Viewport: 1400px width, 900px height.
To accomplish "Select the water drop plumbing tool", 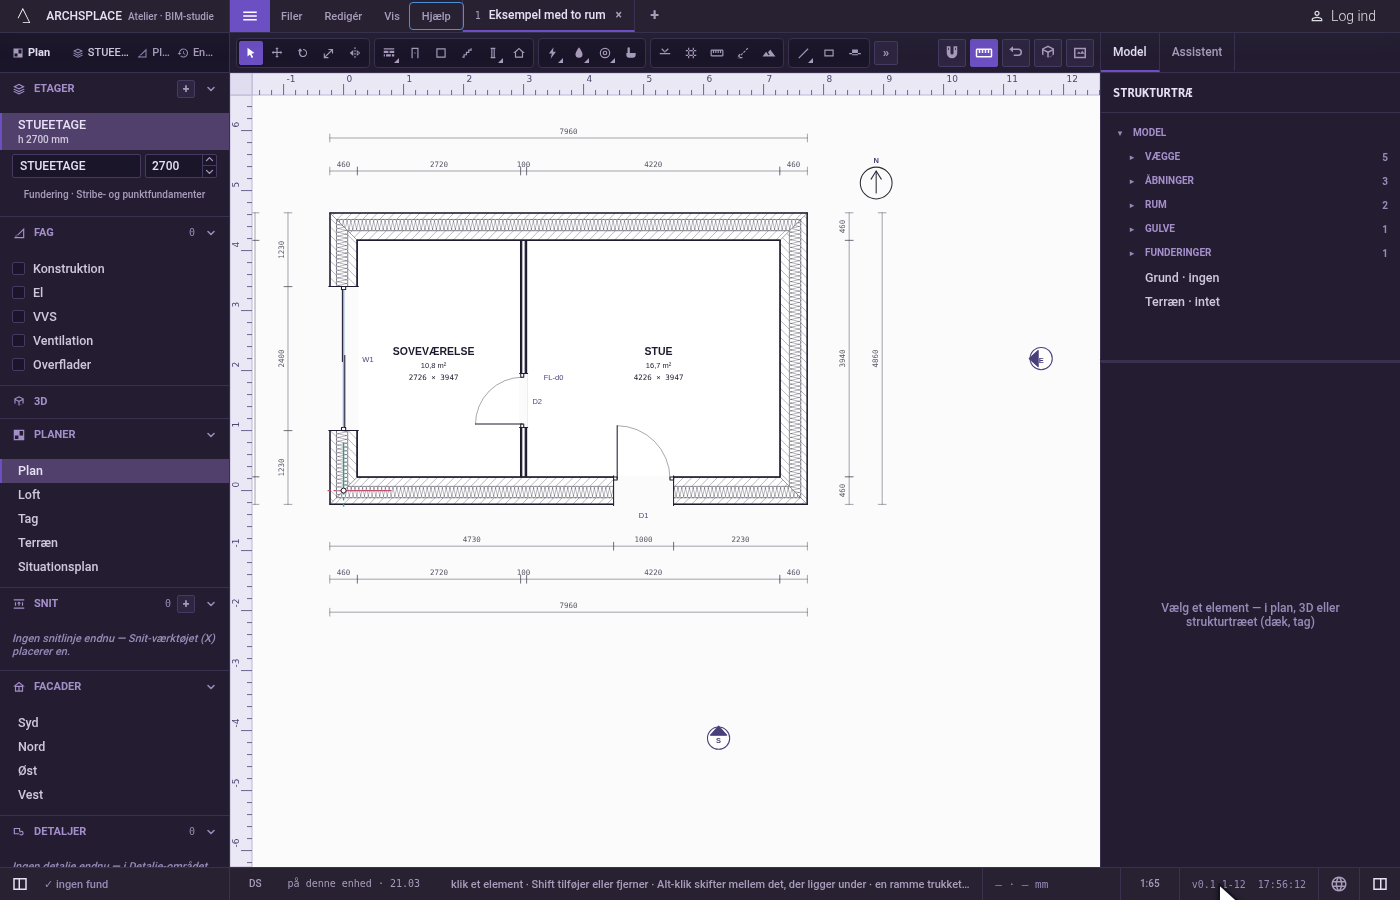I will 579,53.
